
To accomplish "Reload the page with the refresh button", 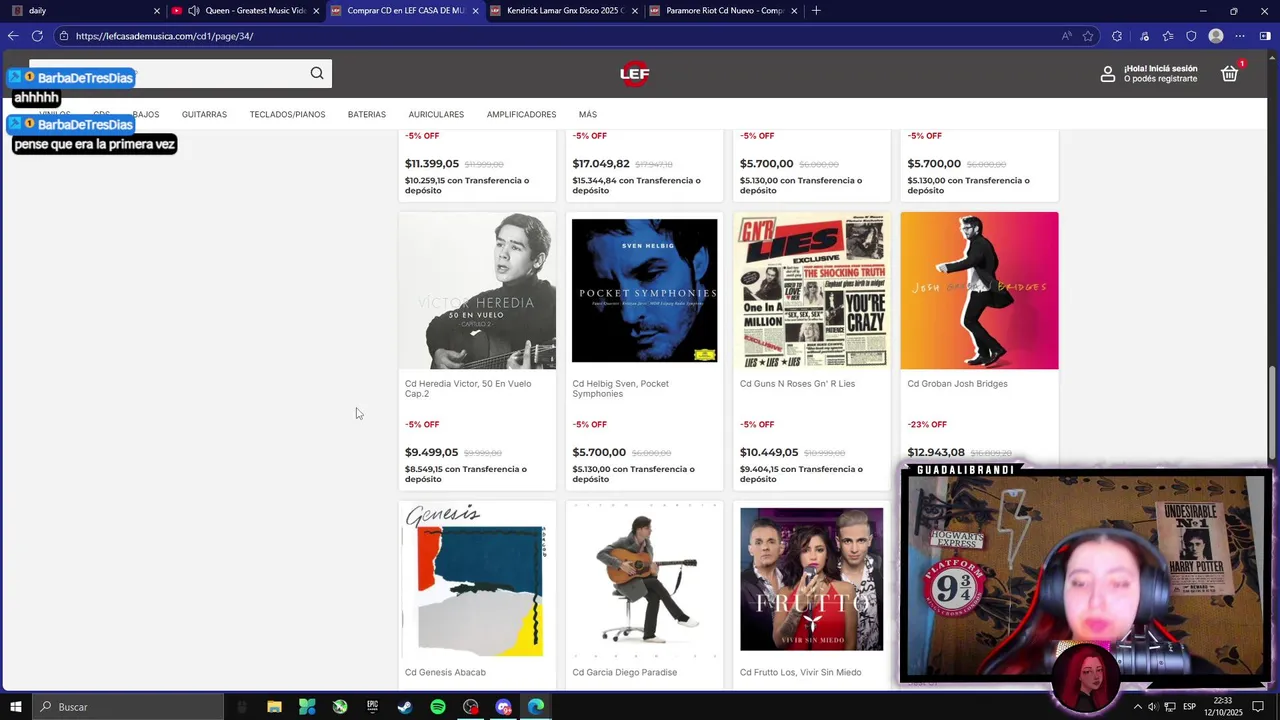I will point(37,36).
